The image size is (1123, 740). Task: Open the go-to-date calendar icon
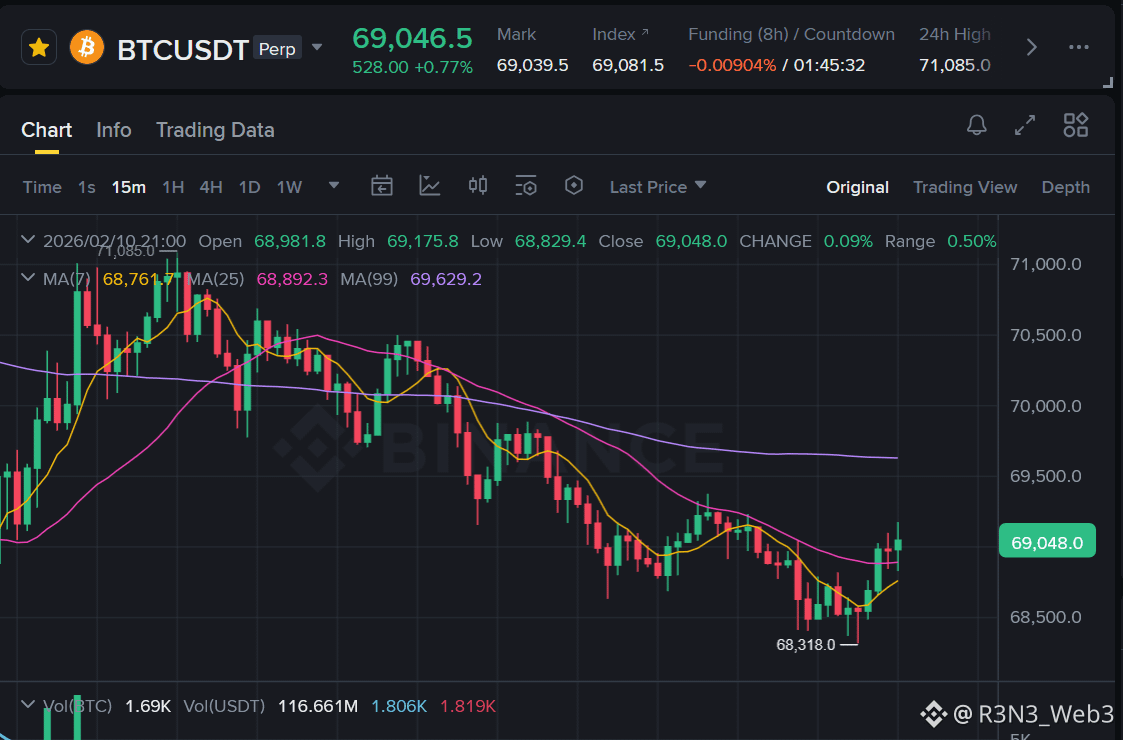(x=382, y=186)
